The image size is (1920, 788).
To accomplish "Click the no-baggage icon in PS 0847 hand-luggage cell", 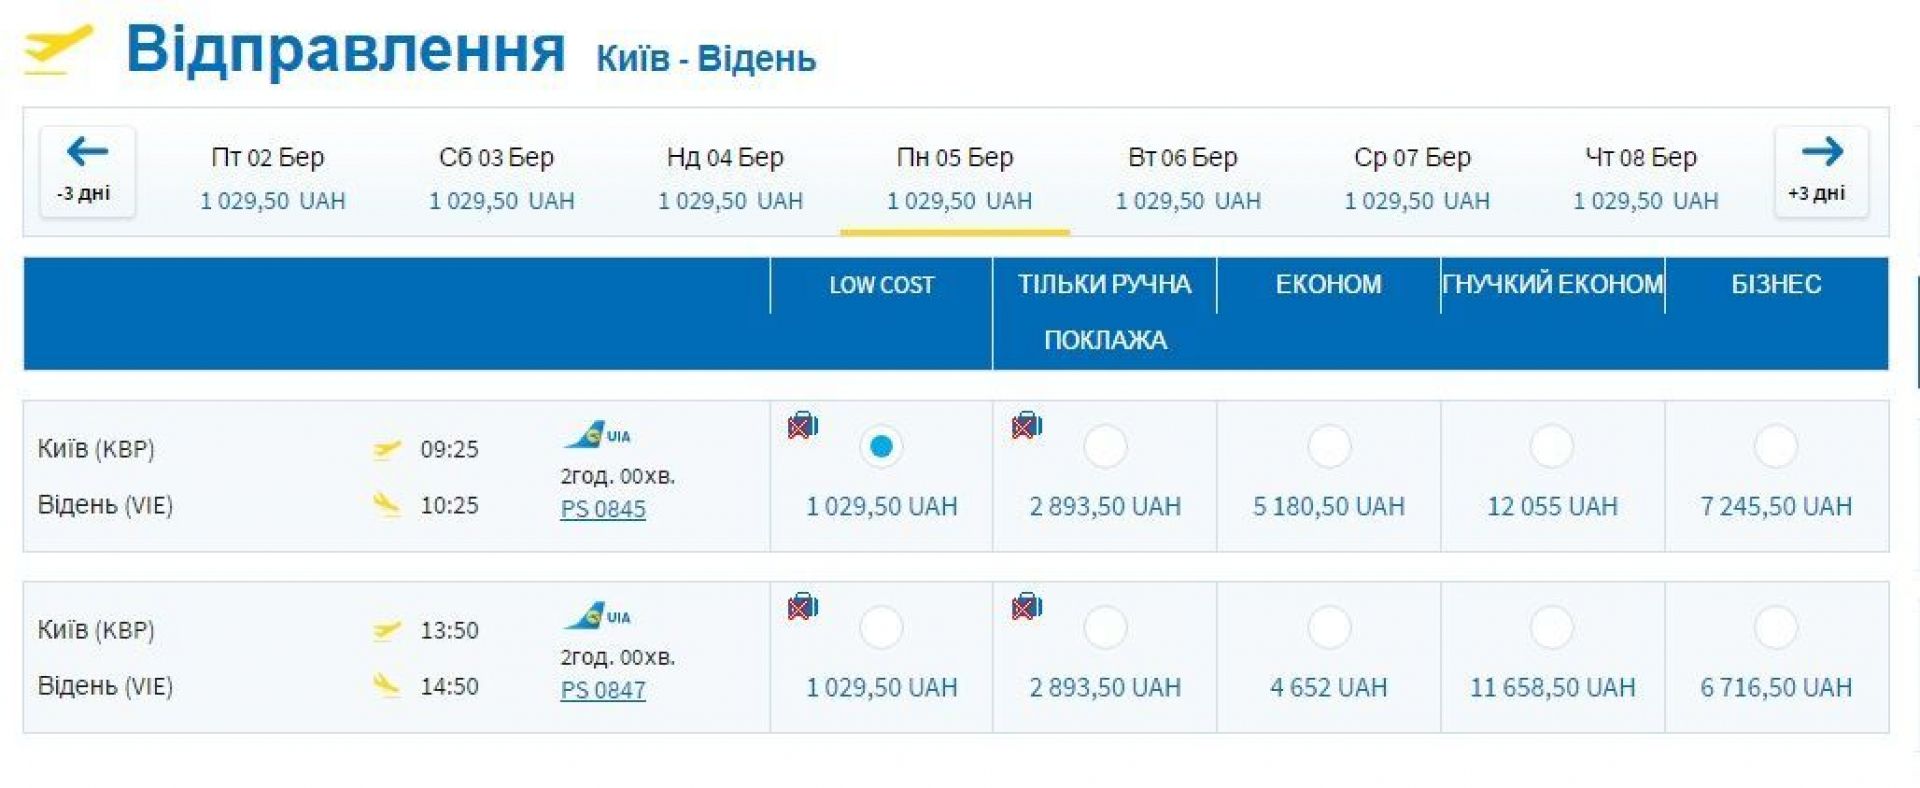I will click(x=1026, y=607).
